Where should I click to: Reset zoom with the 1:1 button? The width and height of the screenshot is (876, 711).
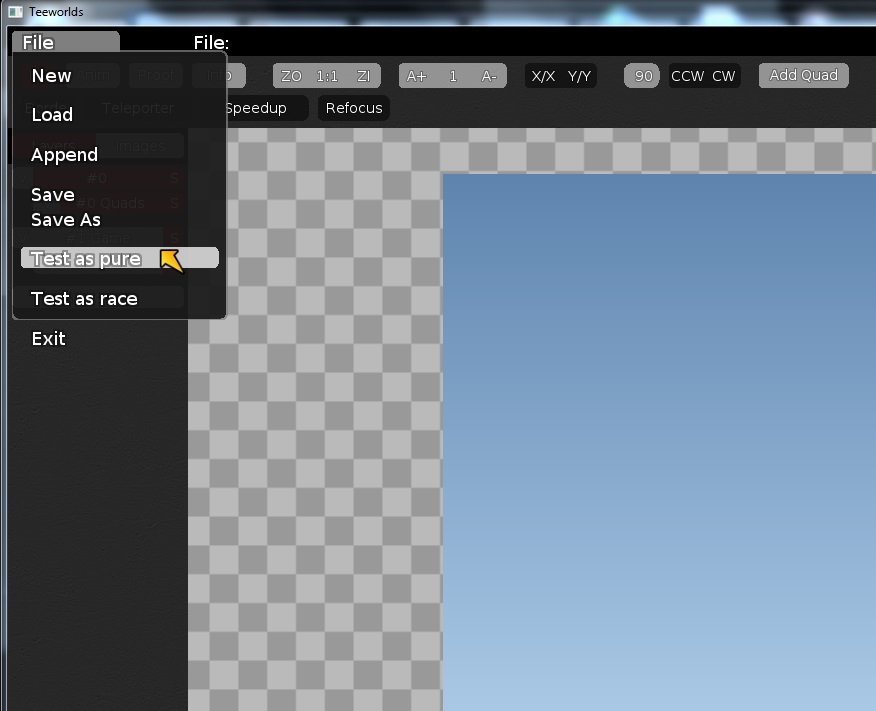327,76
